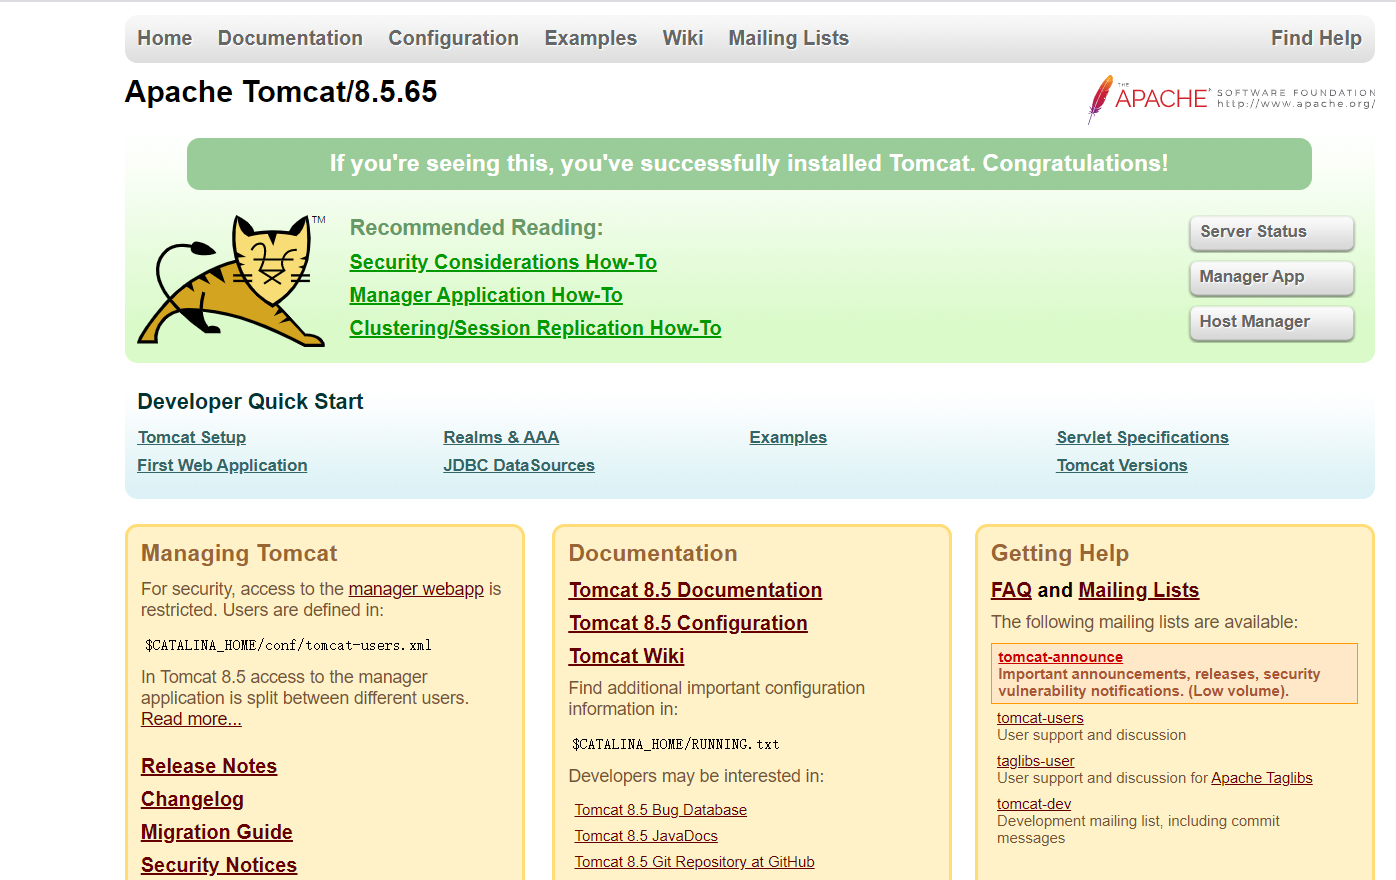The image size is (1396, 880).
Task: Open Servlet Specifications link
Action: [1142, 437]
